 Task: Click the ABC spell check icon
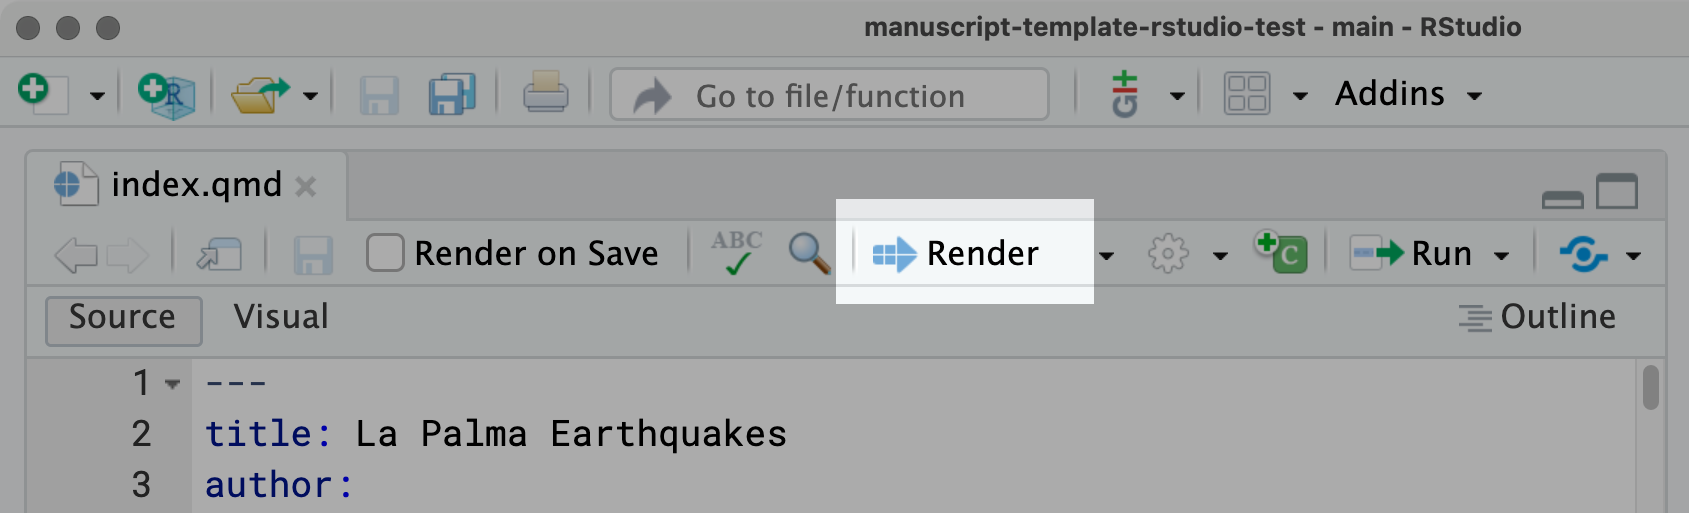(737, 254)
